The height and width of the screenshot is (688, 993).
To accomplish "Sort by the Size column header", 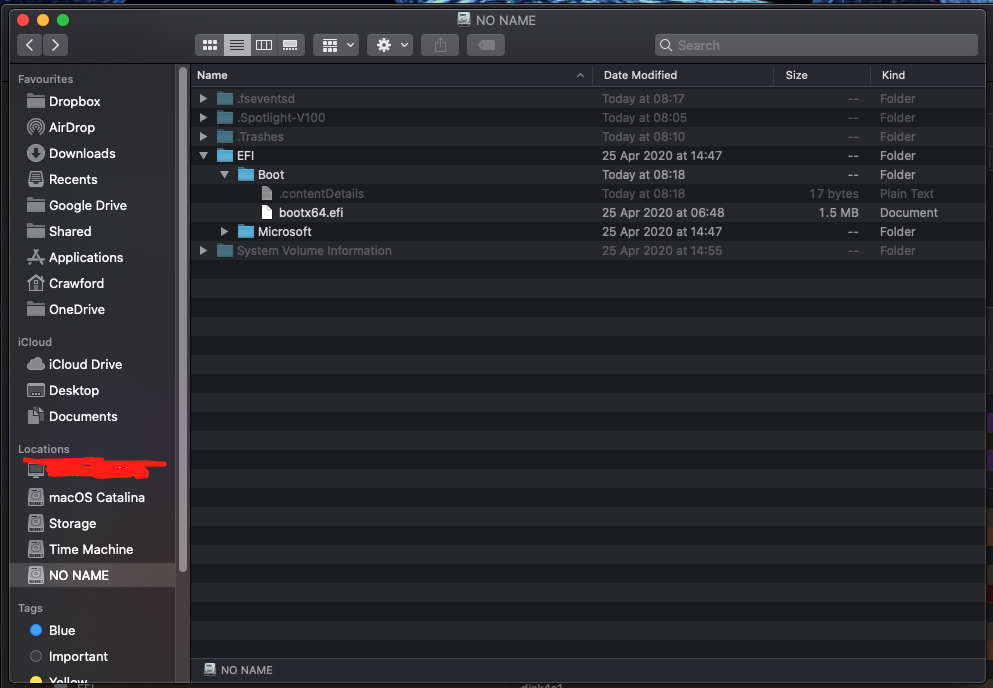I will [822, 75].
